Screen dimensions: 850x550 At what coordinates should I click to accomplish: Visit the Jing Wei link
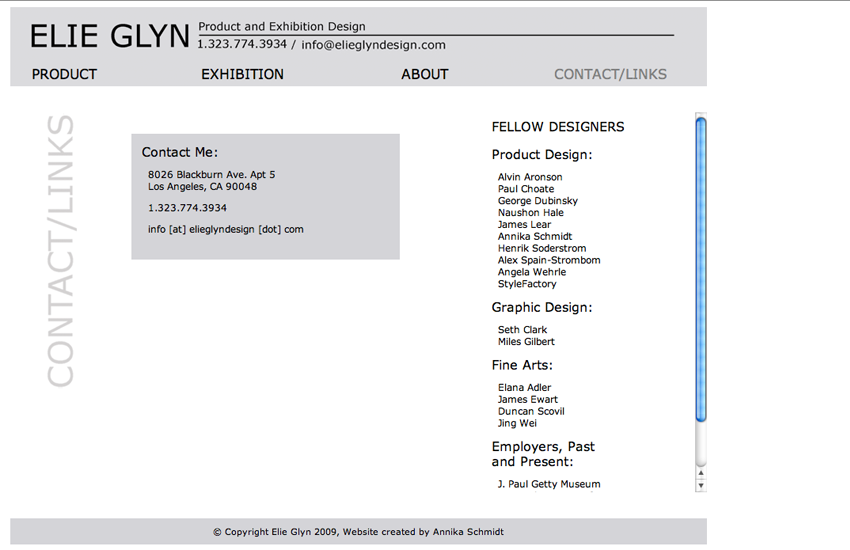pos(517,424)
